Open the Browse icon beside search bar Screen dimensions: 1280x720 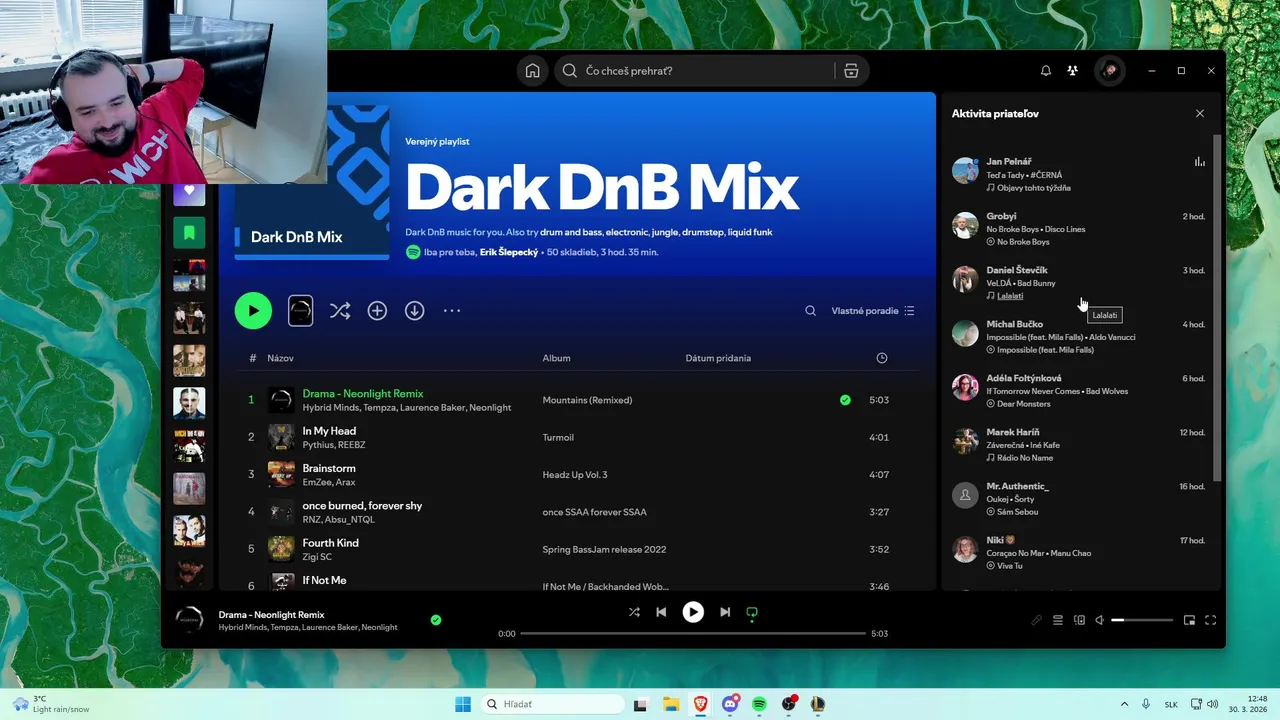pos(851,71)
